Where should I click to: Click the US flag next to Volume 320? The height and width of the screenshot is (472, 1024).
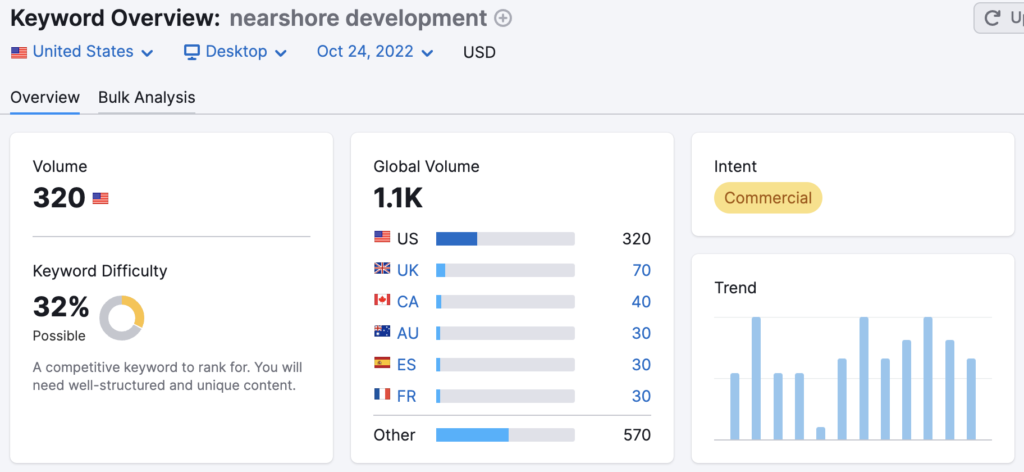(x=101, y=198)
